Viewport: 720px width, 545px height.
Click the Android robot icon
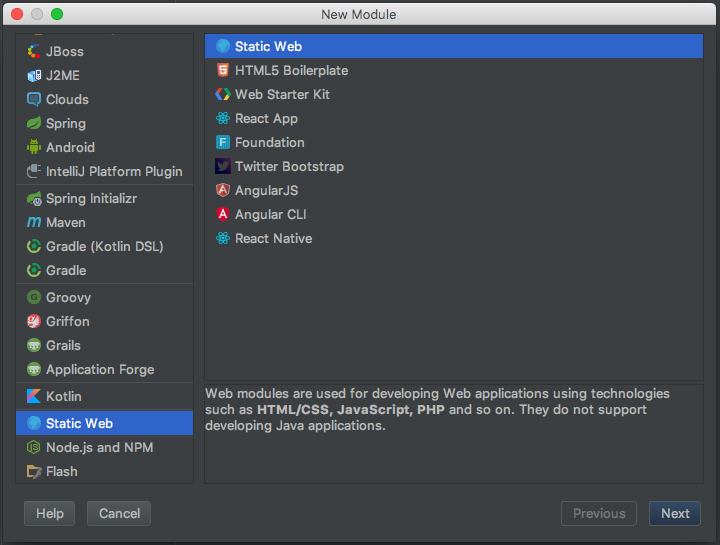coord(34,147)
